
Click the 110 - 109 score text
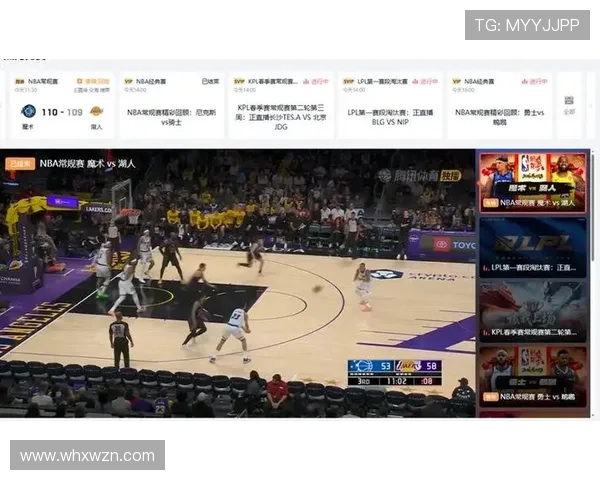(x=62, y=112)
